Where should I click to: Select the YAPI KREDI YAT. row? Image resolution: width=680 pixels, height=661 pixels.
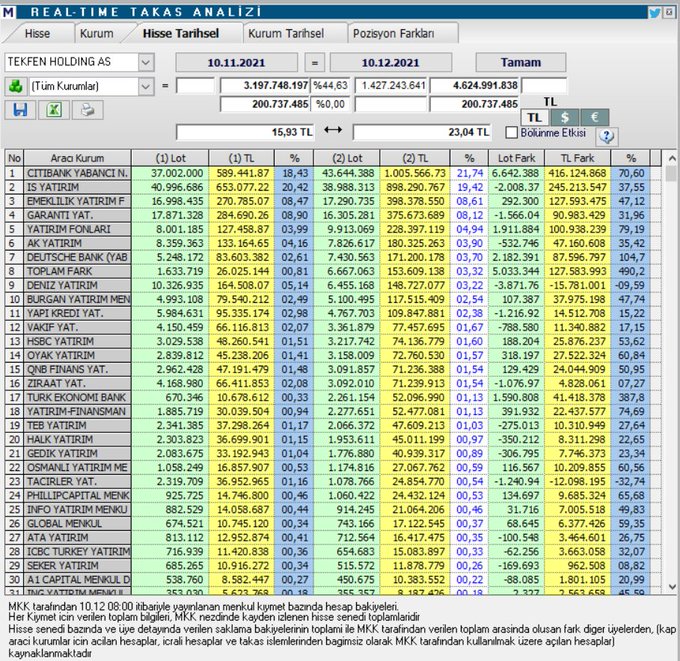[x=333, y=314]
